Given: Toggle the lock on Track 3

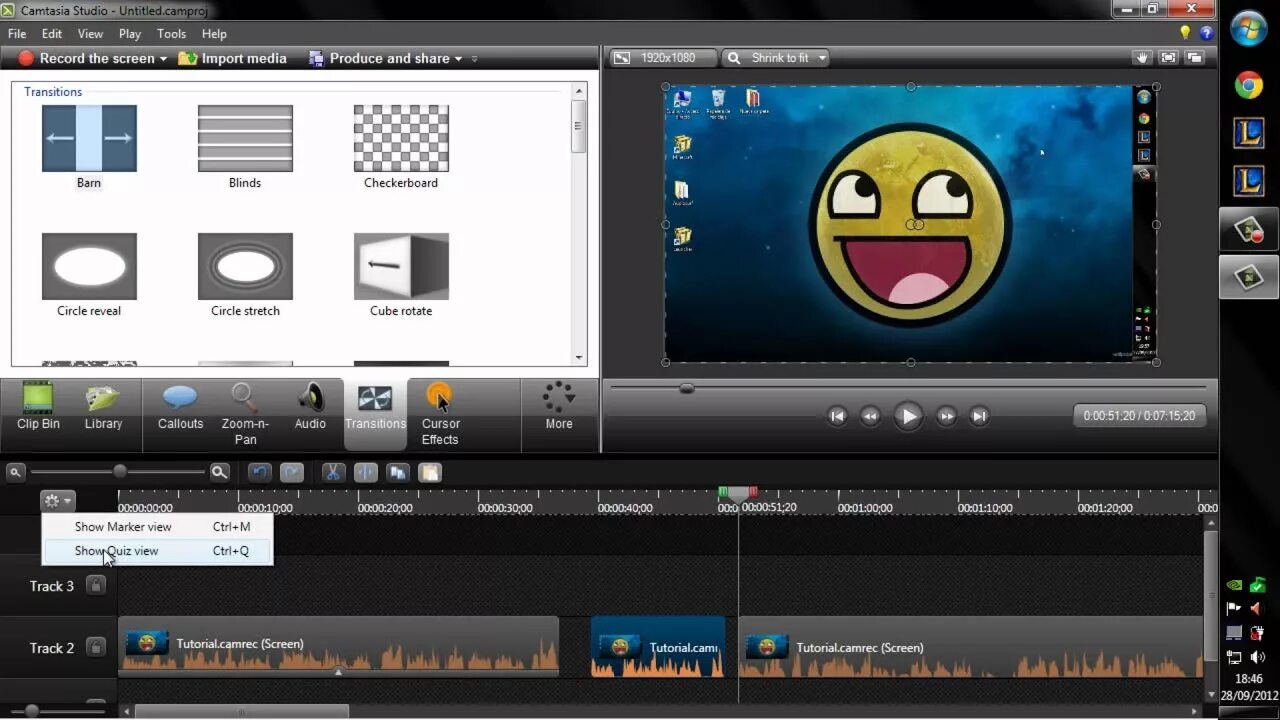Looking at the screenshot, I should [96, 585].
